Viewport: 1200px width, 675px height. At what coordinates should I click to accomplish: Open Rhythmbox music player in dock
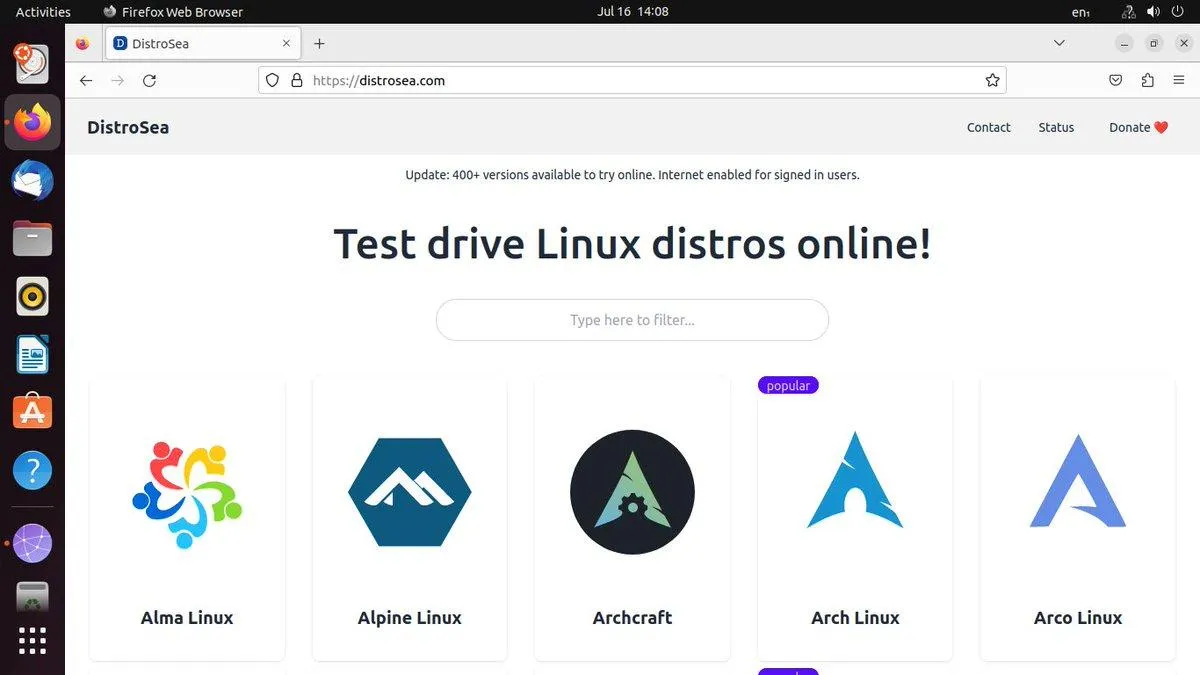click(x=32, y=296)
